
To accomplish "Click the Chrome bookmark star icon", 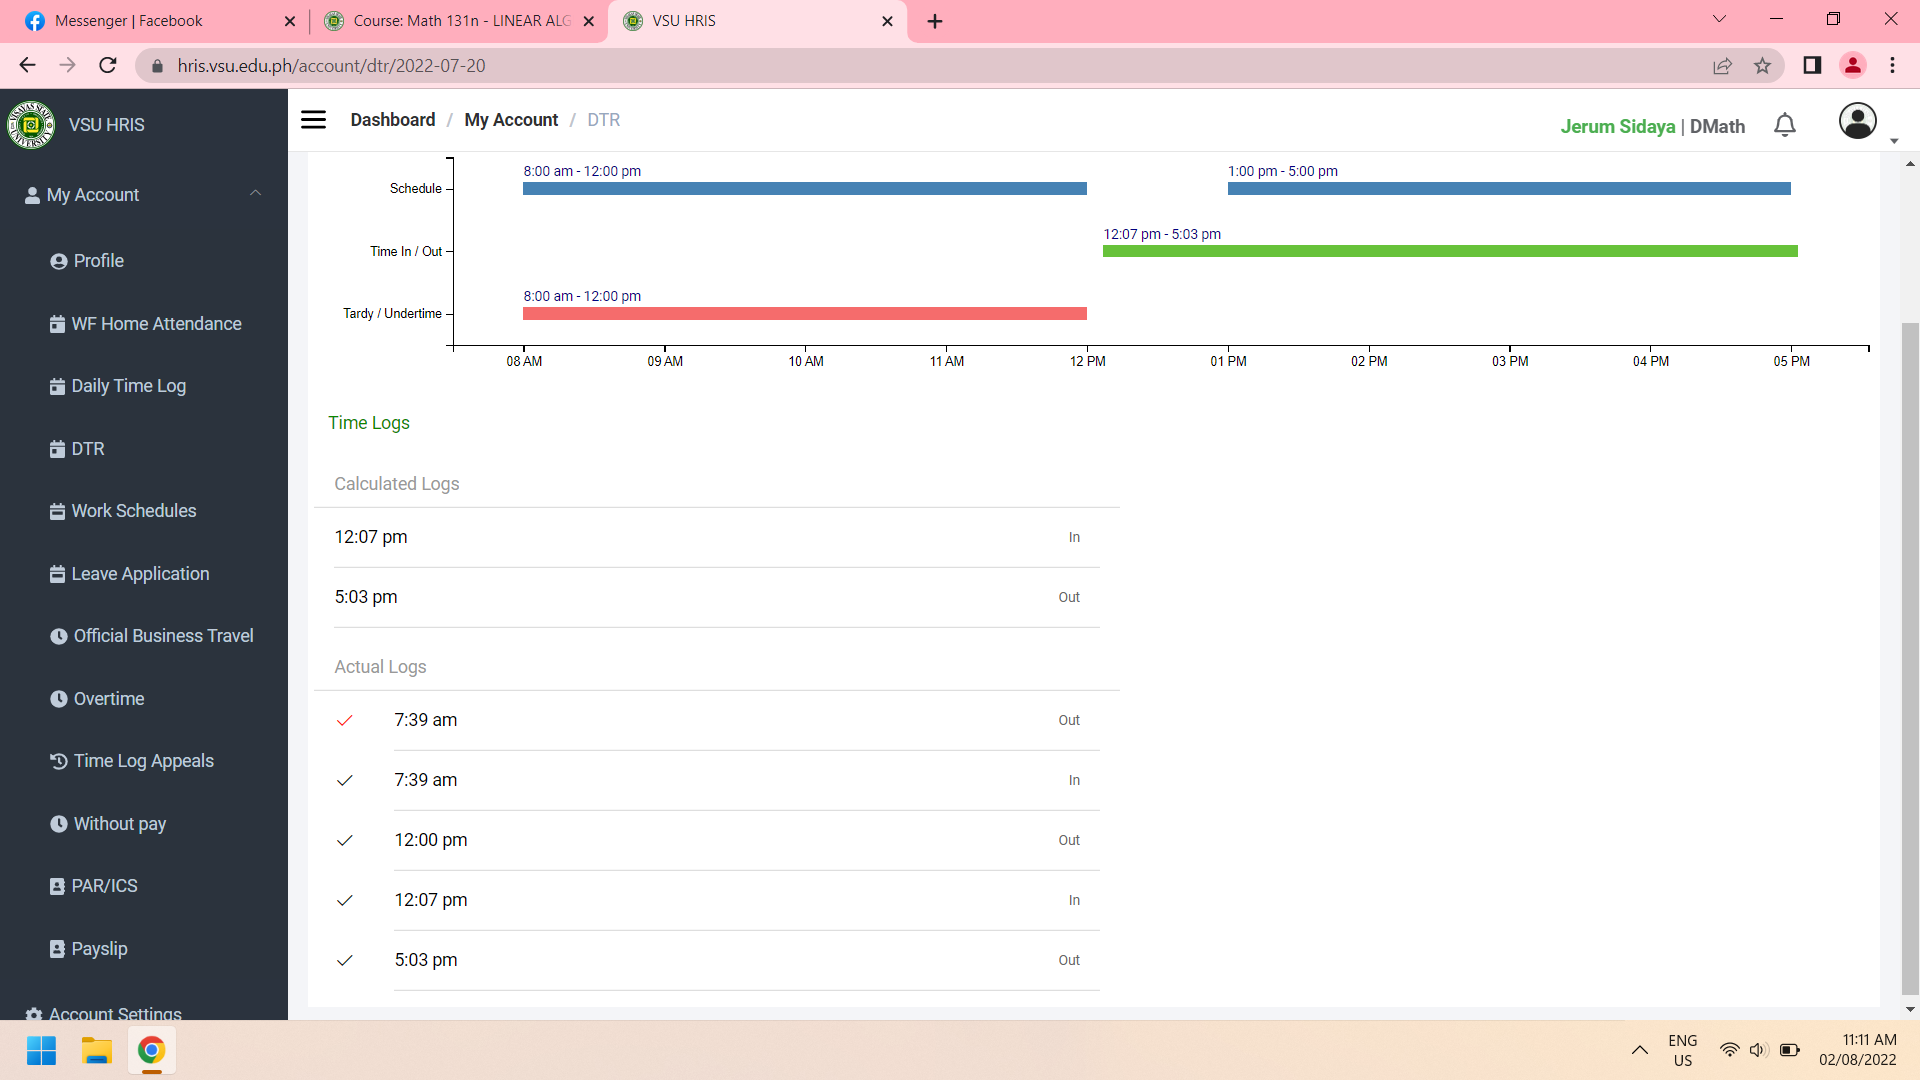I will pos(1762,66).
